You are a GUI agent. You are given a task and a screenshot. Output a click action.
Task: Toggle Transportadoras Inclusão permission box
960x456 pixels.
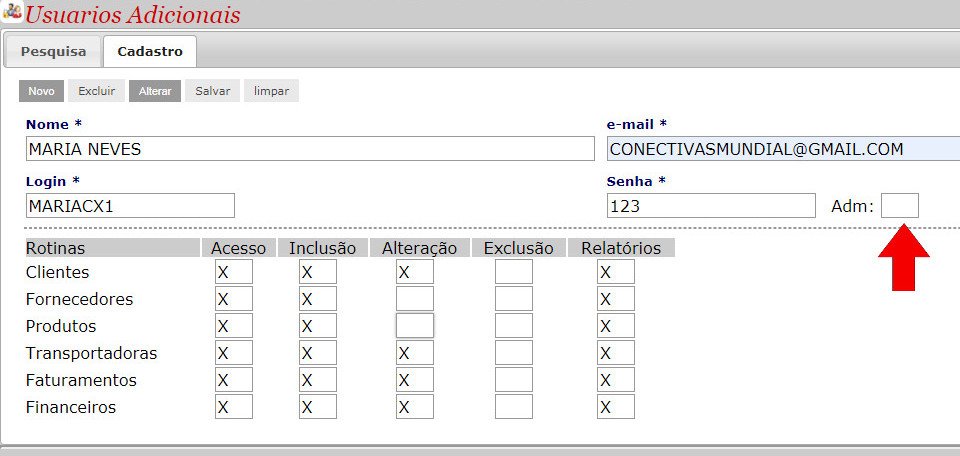pos(317,353)
